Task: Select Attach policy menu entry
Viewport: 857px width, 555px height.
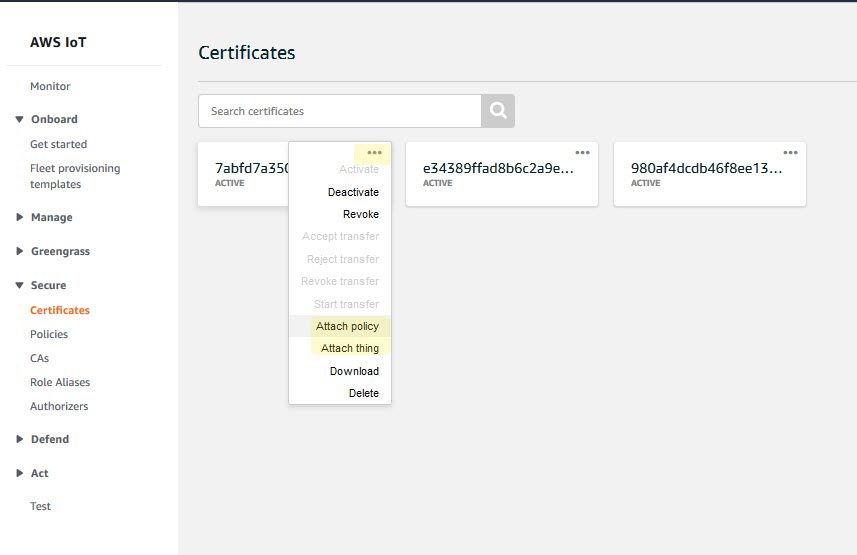Action: click(347, 326)
